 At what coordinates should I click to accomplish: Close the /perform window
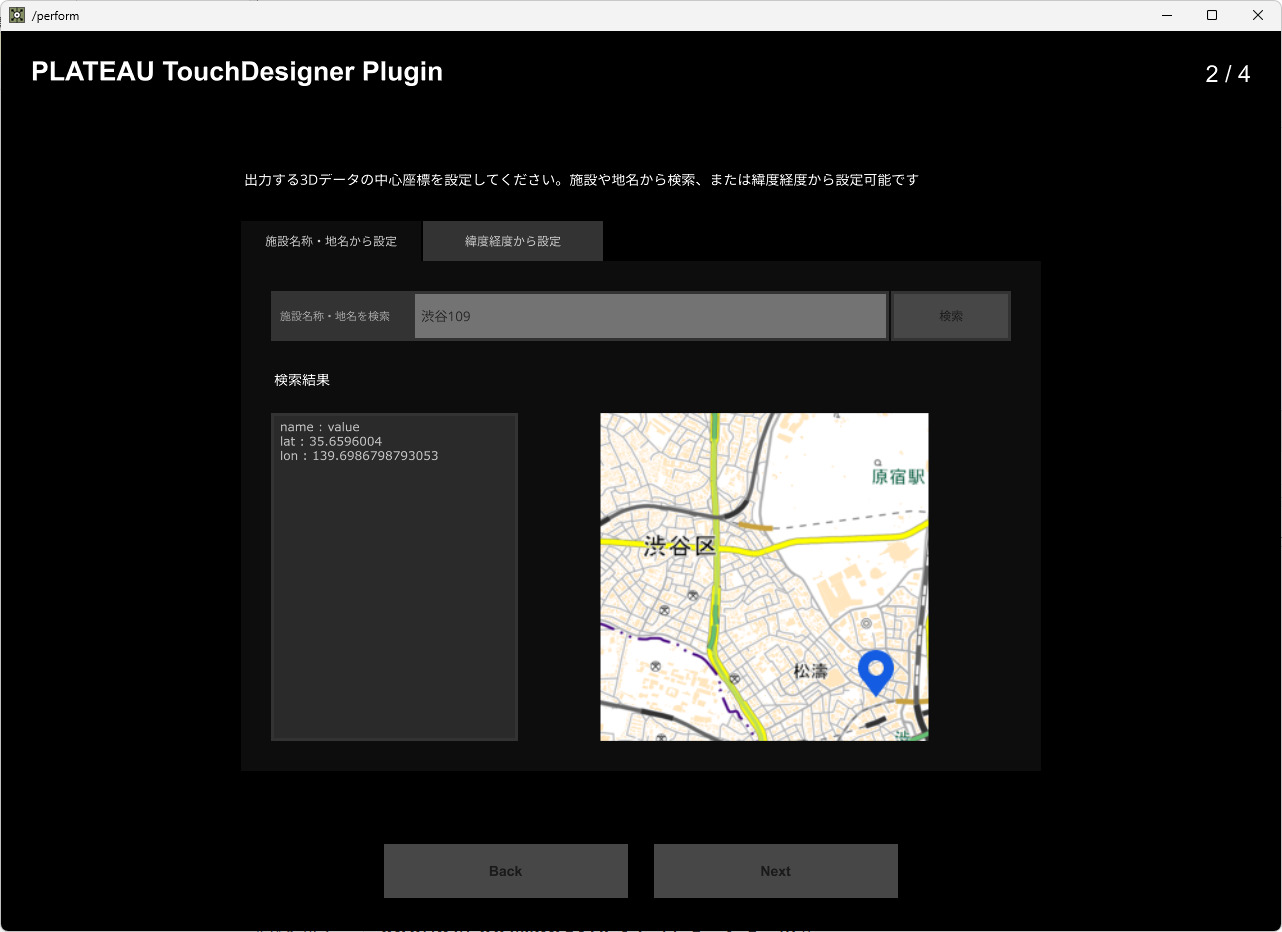pos(1258,15)
